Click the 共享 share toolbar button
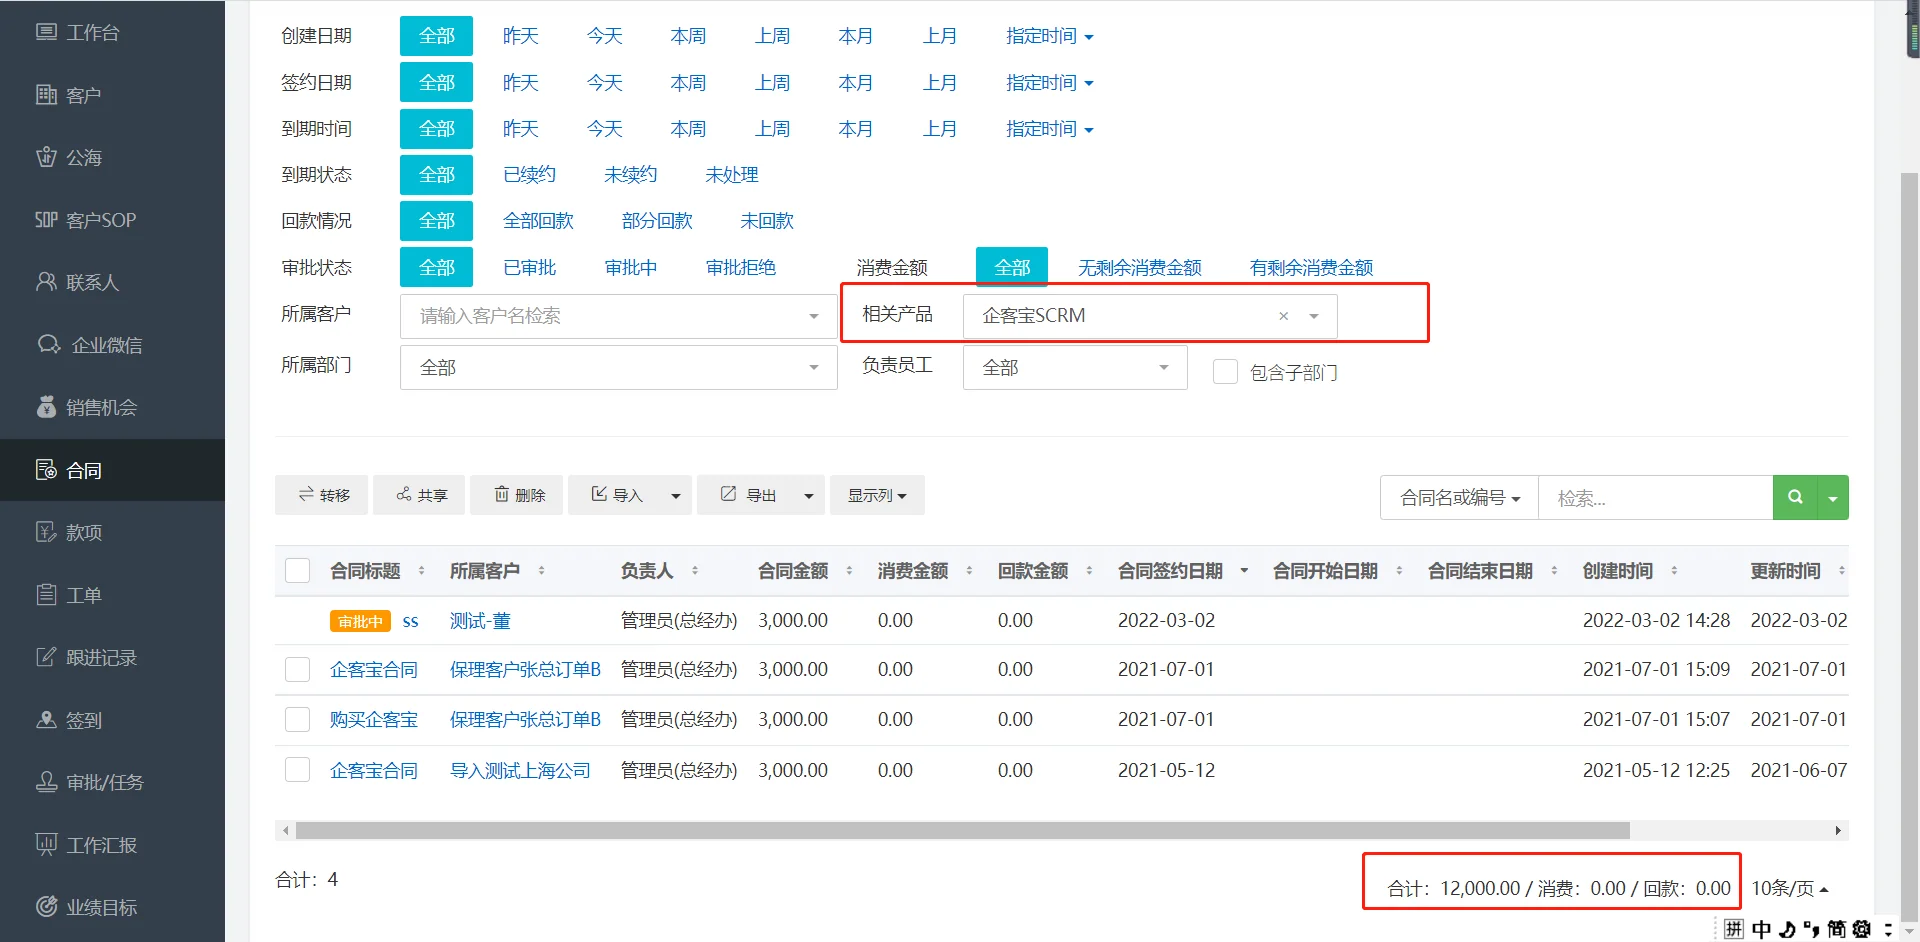Screen dimensions: 1920x942 (419, 495)
